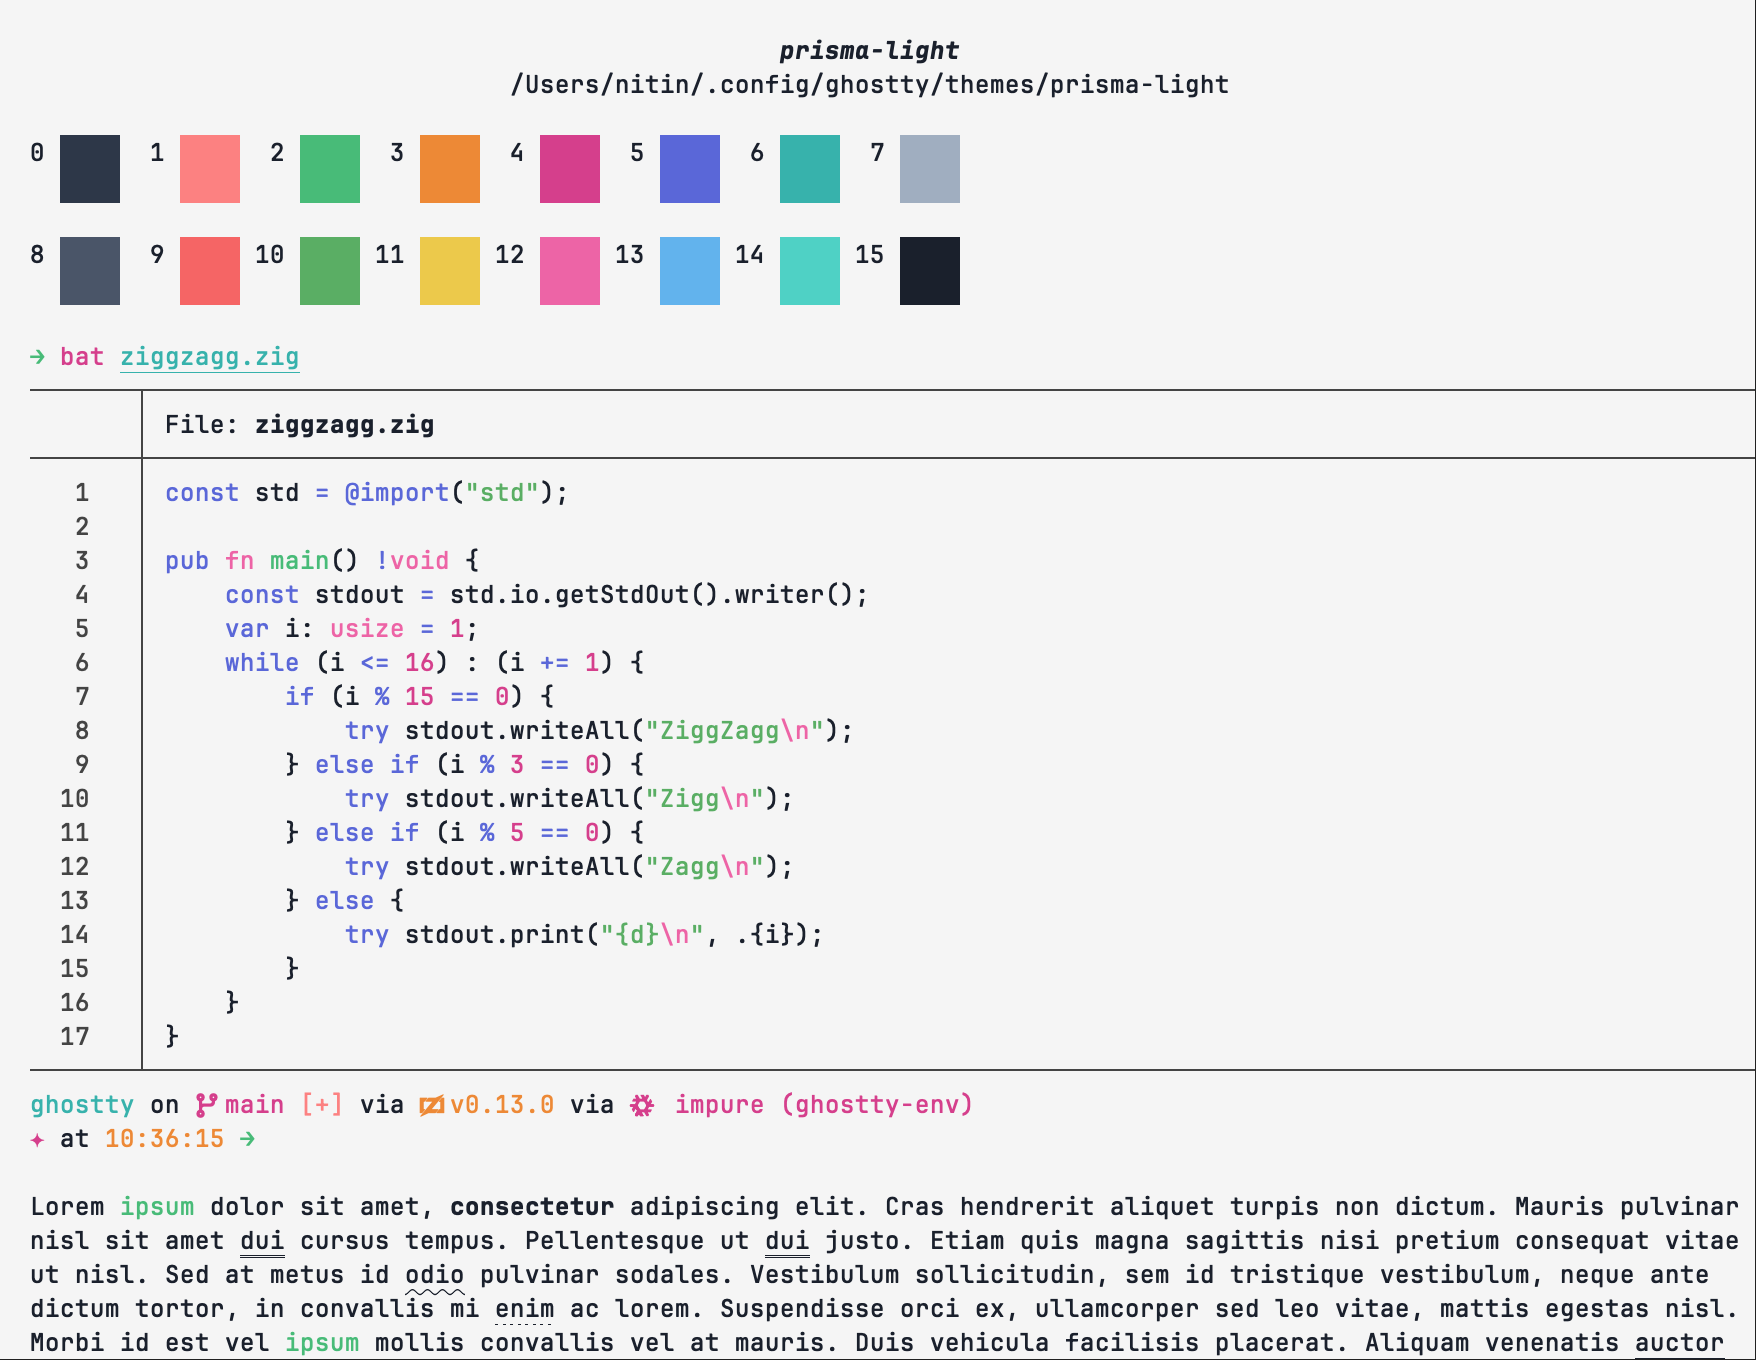Click the fn keyword on line 3
Viewport: 1756px width, 1360px height.
(240, 561)
